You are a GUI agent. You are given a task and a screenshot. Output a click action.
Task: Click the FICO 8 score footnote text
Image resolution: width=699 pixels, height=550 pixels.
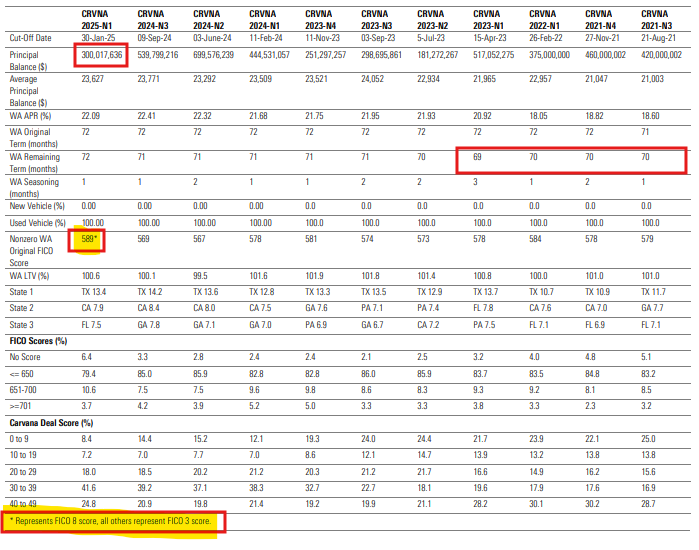point(110,521)
